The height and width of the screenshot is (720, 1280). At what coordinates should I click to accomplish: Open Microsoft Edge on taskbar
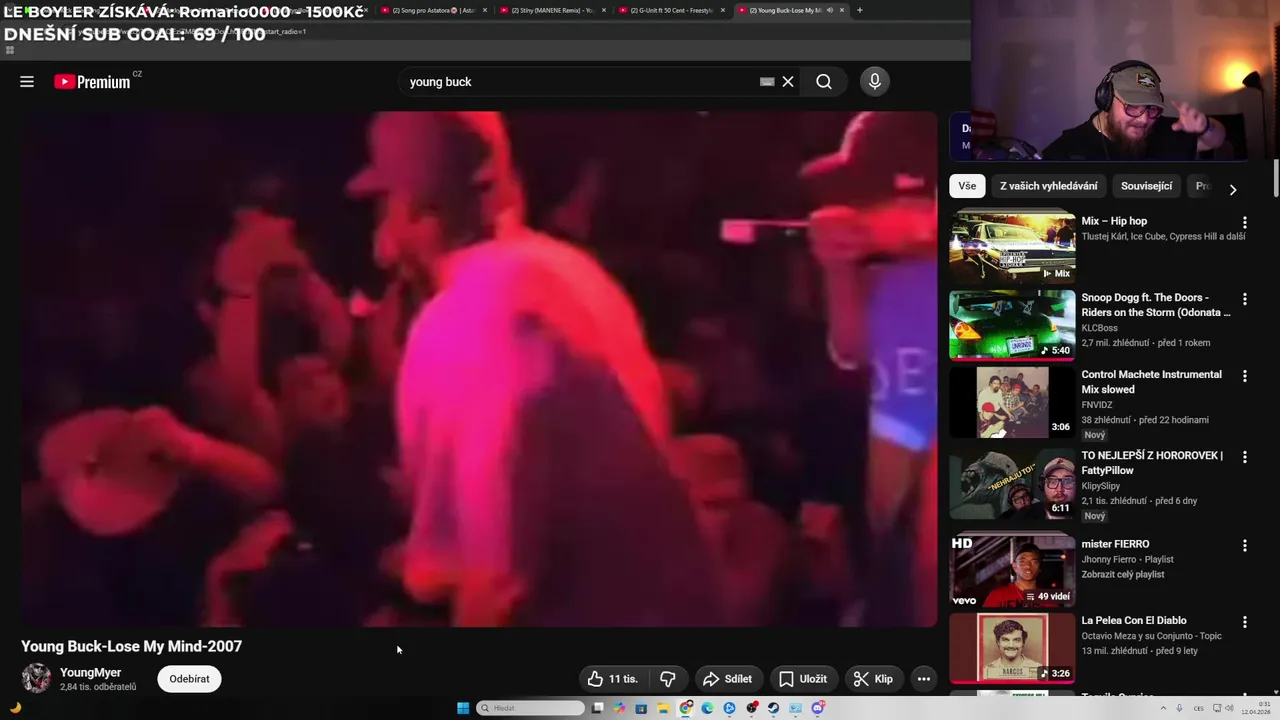pos(707,708)
